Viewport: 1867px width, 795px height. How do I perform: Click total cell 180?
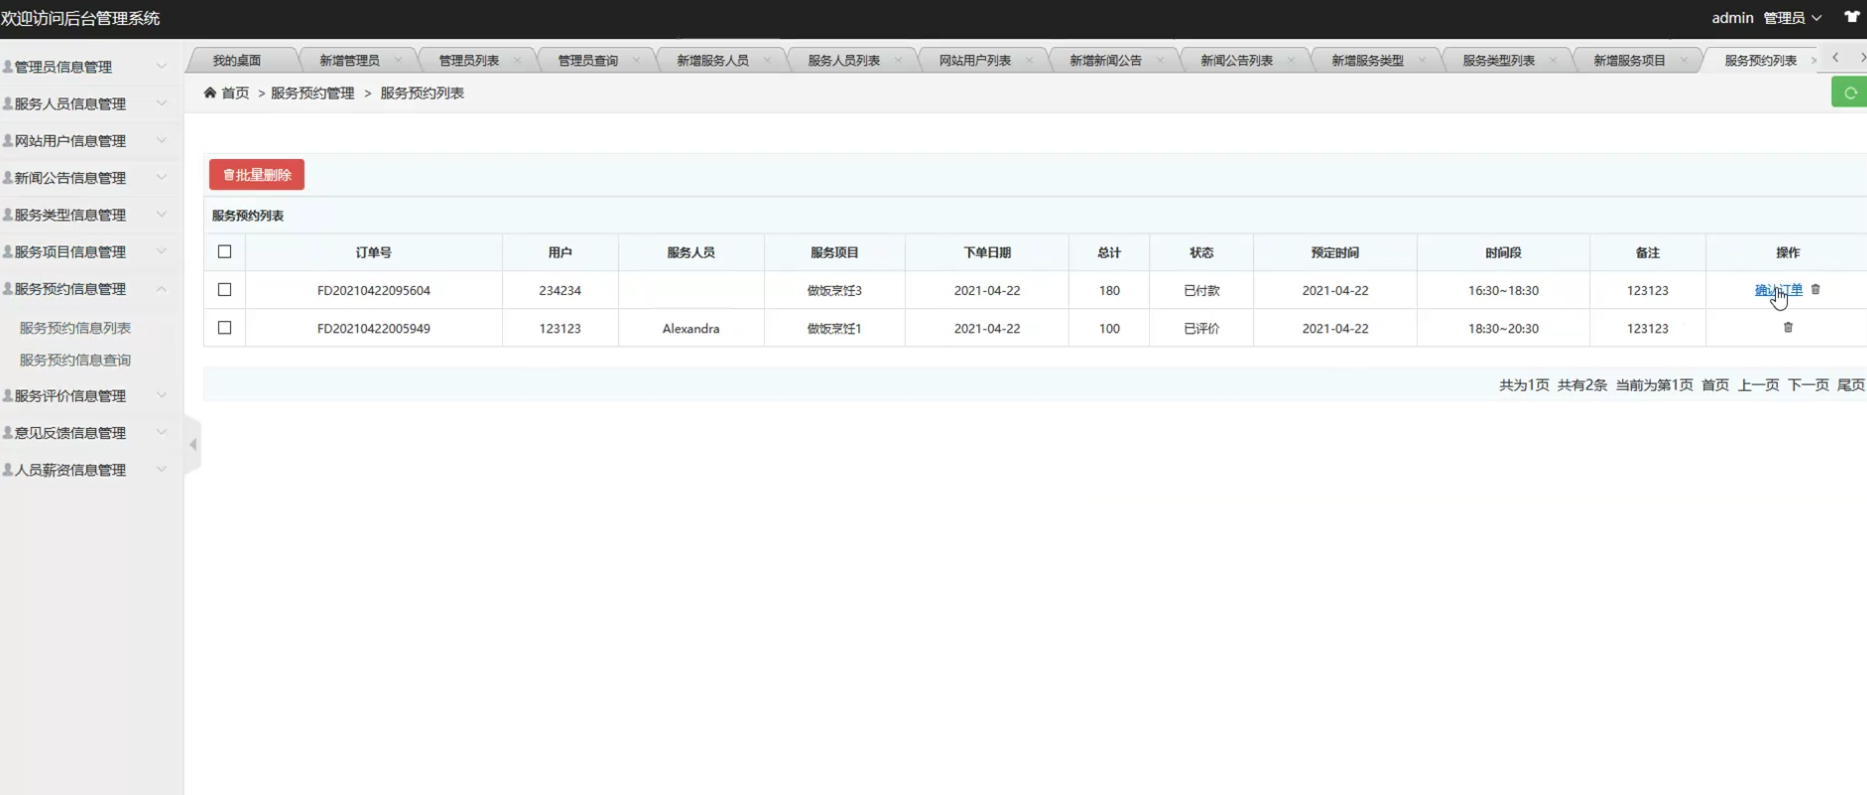point(1109,290)
